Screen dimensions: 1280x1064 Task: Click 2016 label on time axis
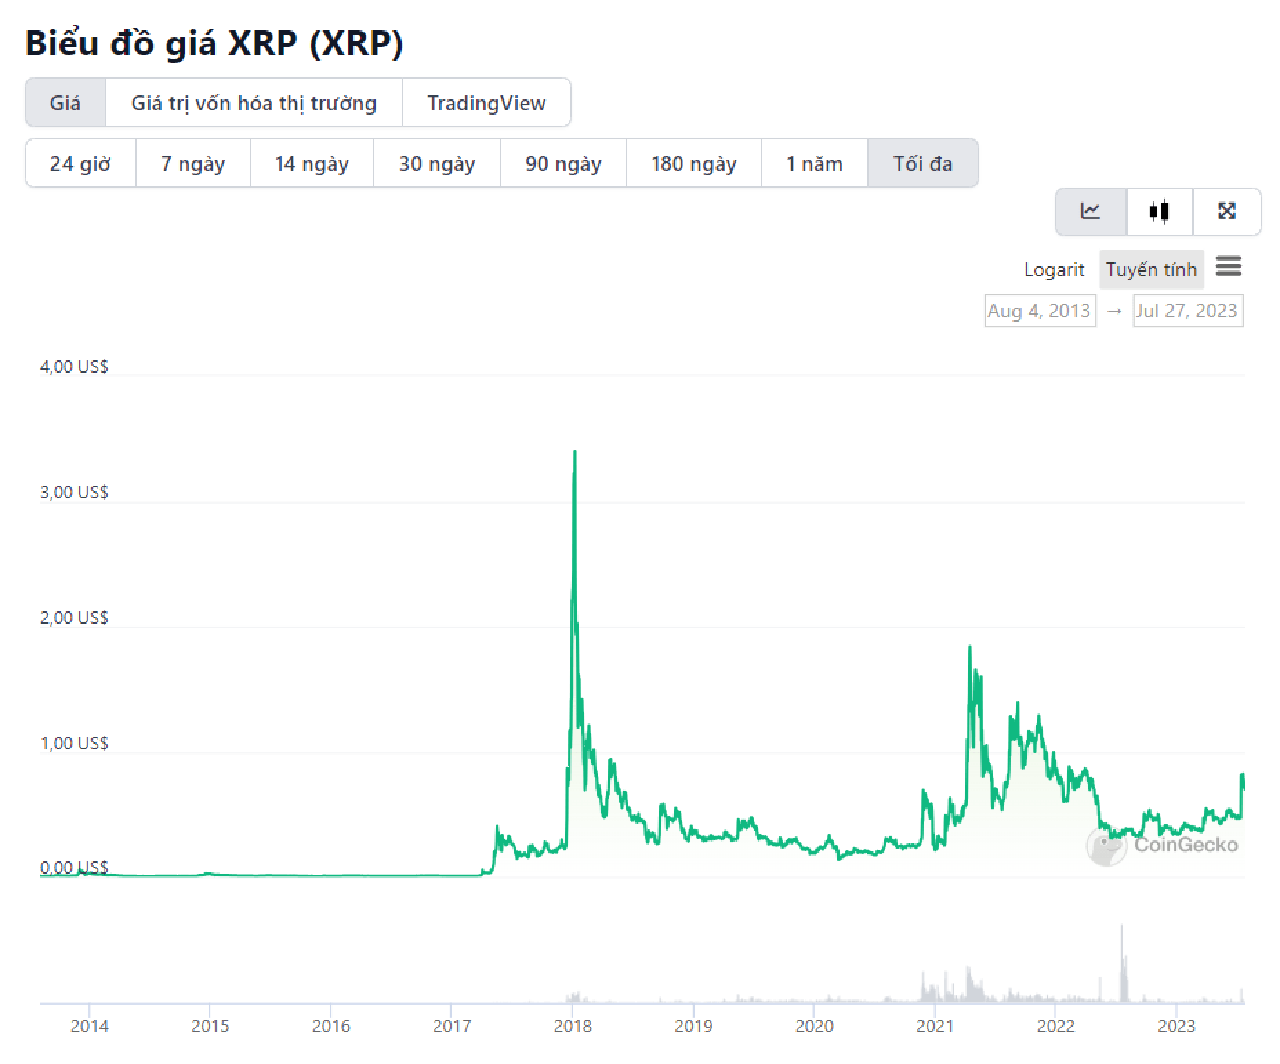[331, 1026]
